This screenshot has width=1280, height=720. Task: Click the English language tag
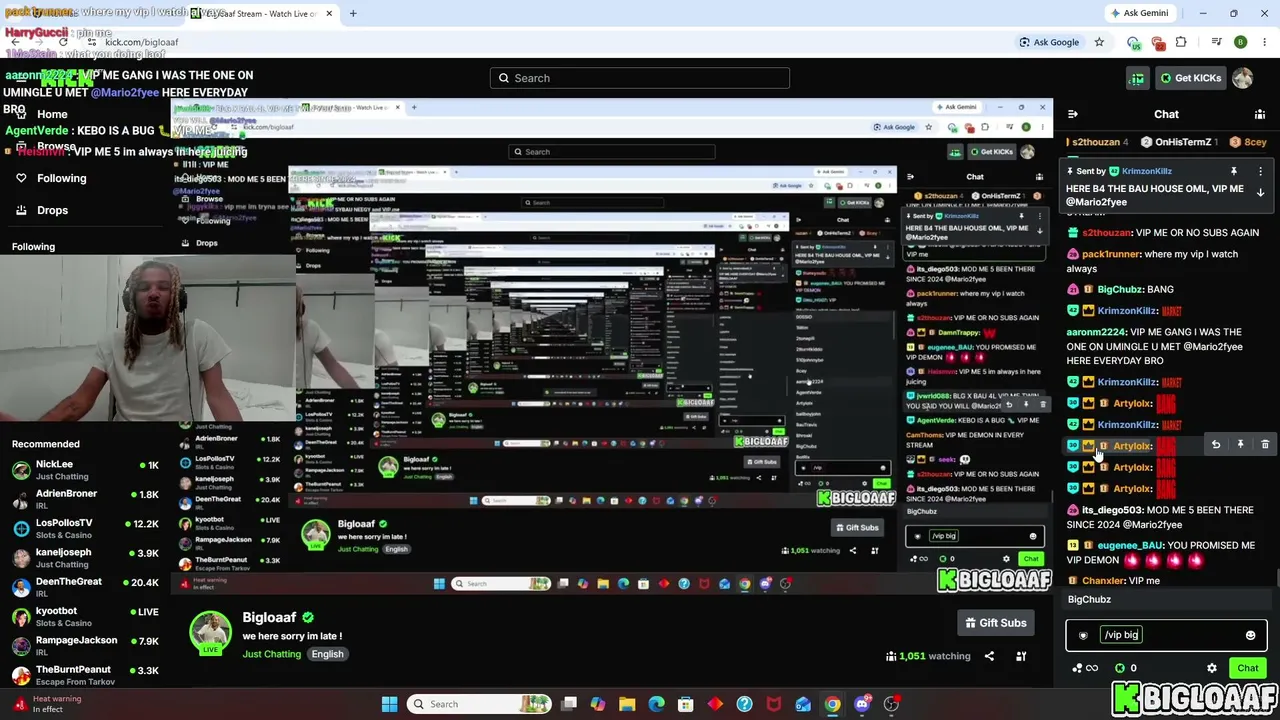tap(327, 654)
